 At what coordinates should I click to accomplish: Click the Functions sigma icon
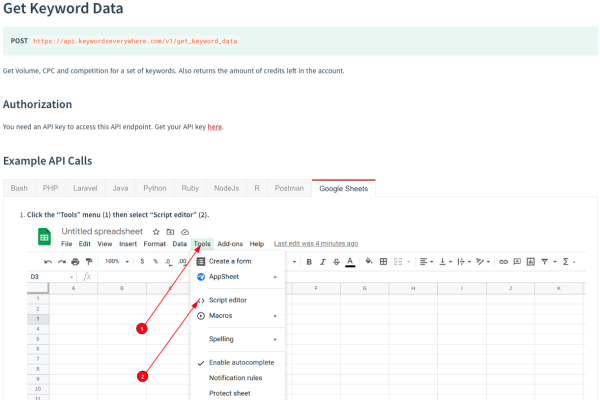(566, 262)
